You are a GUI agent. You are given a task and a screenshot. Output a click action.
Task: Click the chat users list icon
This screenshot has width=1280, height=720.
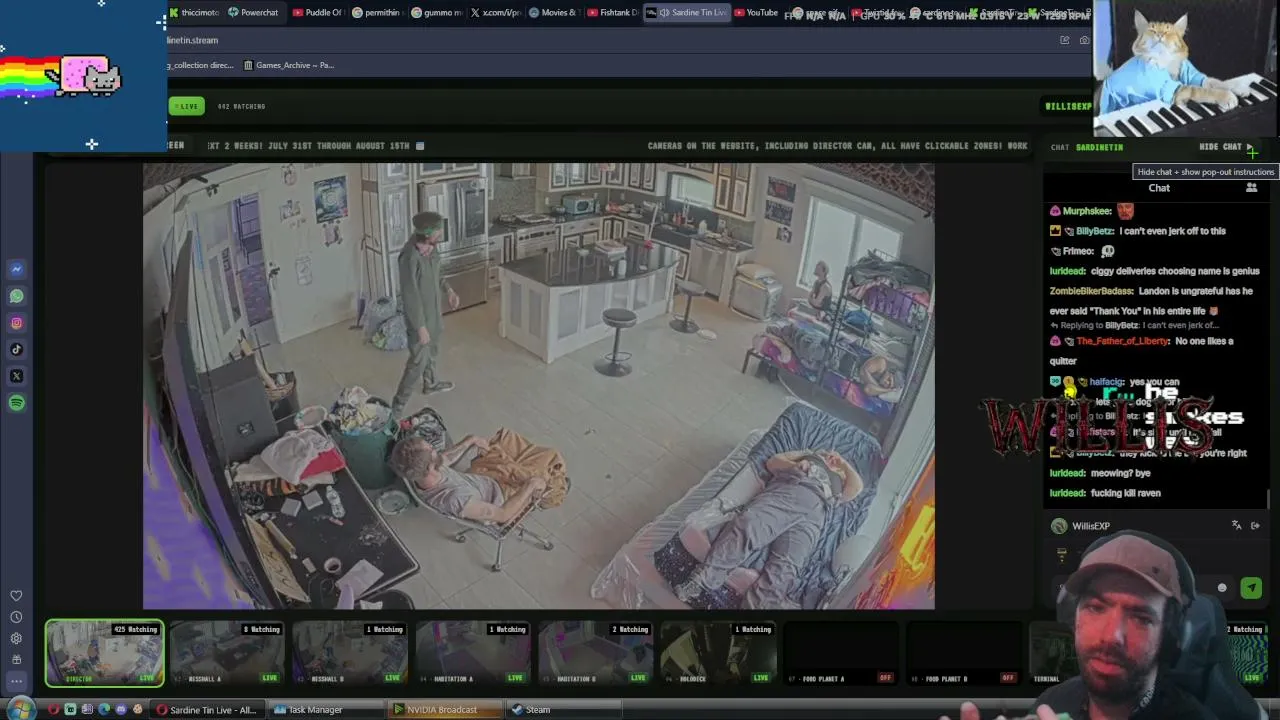point(1251,187)
